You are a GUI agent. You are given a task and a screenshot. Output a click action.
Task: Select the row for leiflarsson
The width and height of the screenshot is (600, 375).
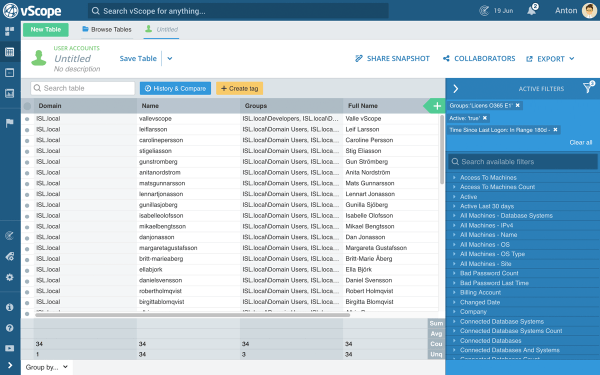[27, 130]
